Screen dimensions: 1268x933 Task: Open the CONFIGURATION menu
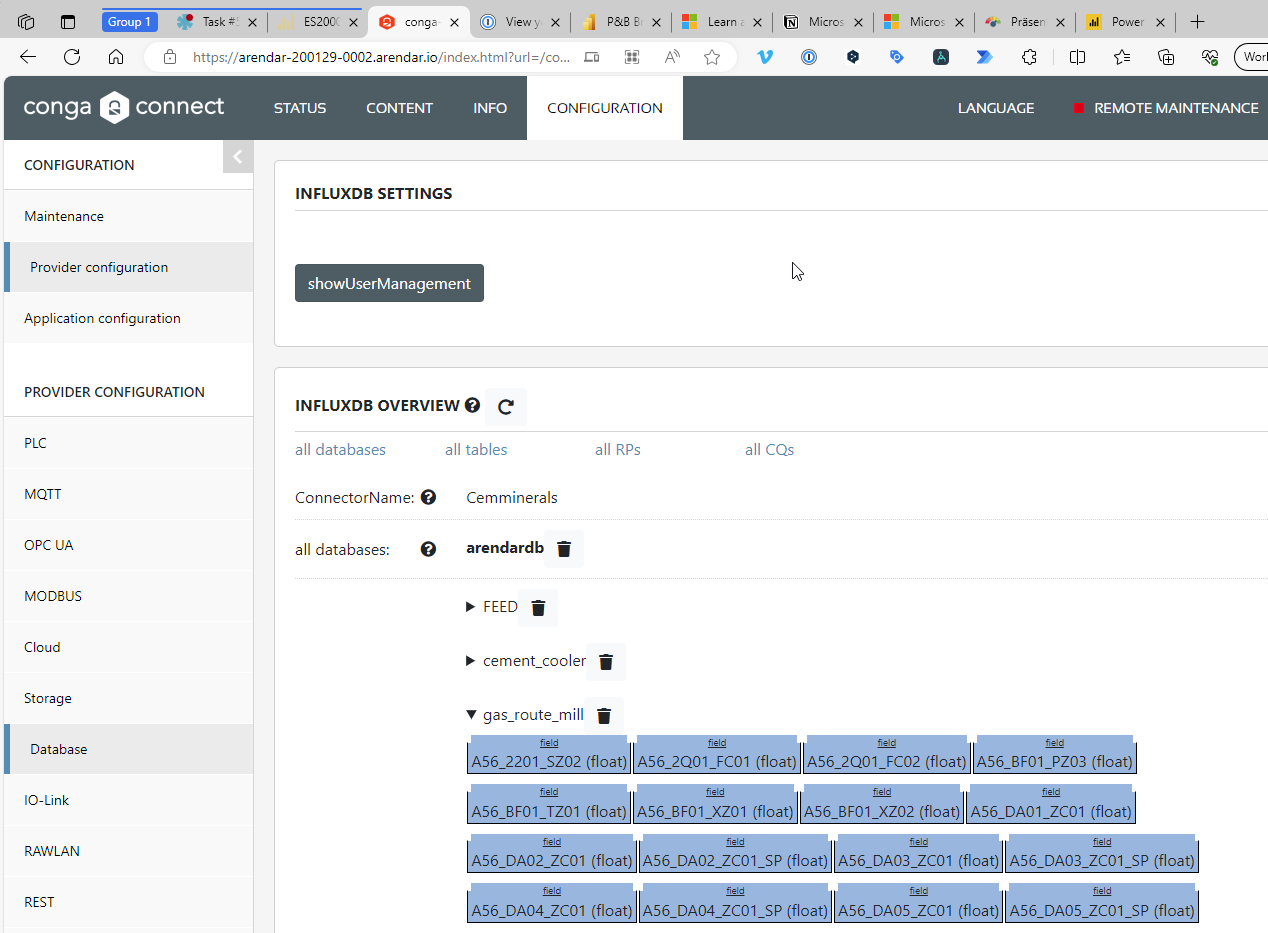pos(605,108)
